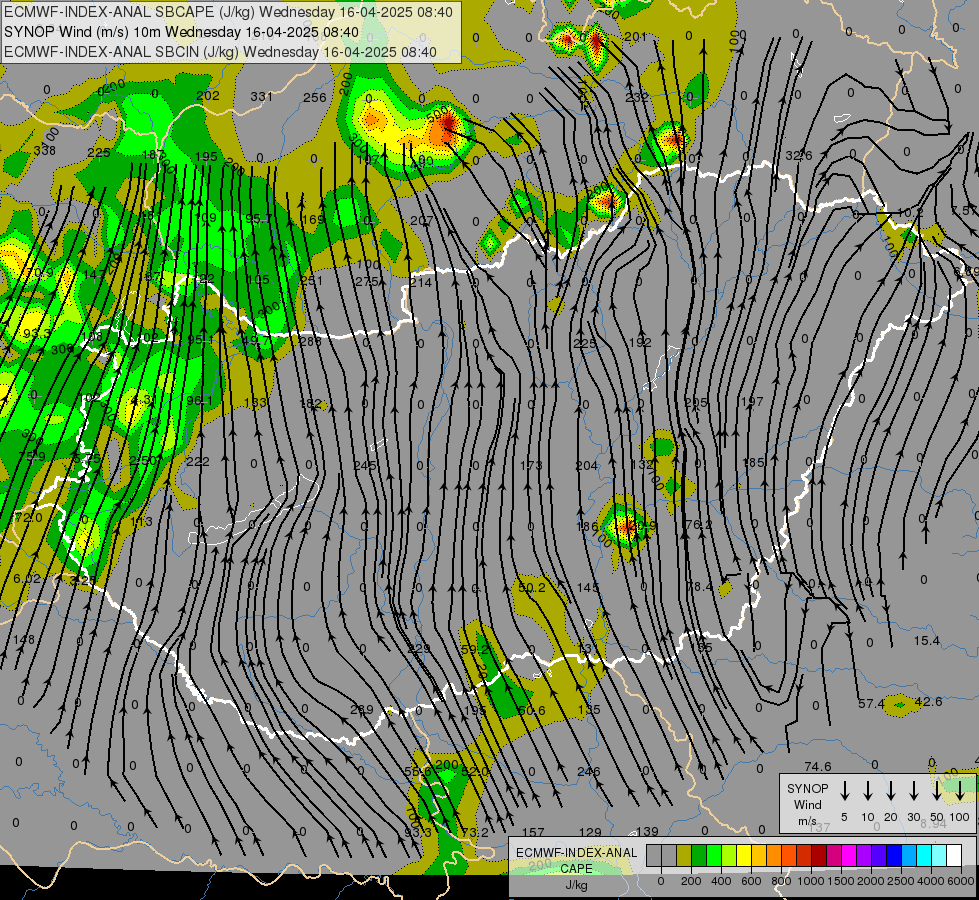This screenshot has width=979, height=900.
Task: Click the '1000' tick label on CAPE scale
Action: [x=810, y=881]
